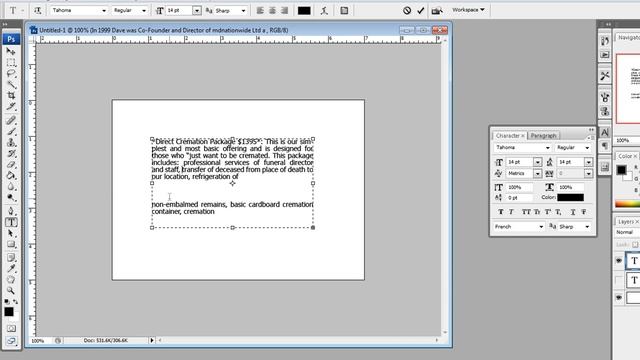Screen dimensions: 640x360
Task: Switch to the Paragraph tab
Action: click(x=543, y=136)
